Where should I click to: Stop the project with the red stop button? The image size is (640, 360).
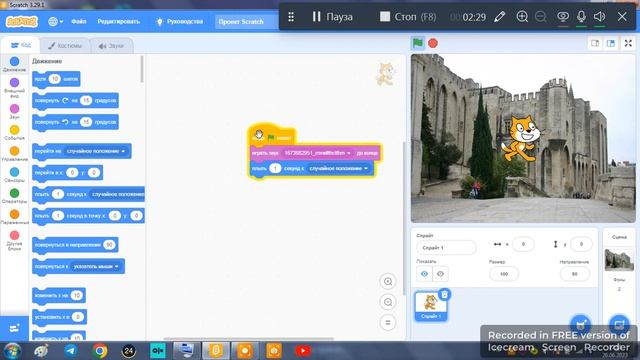tap(433, 43)
